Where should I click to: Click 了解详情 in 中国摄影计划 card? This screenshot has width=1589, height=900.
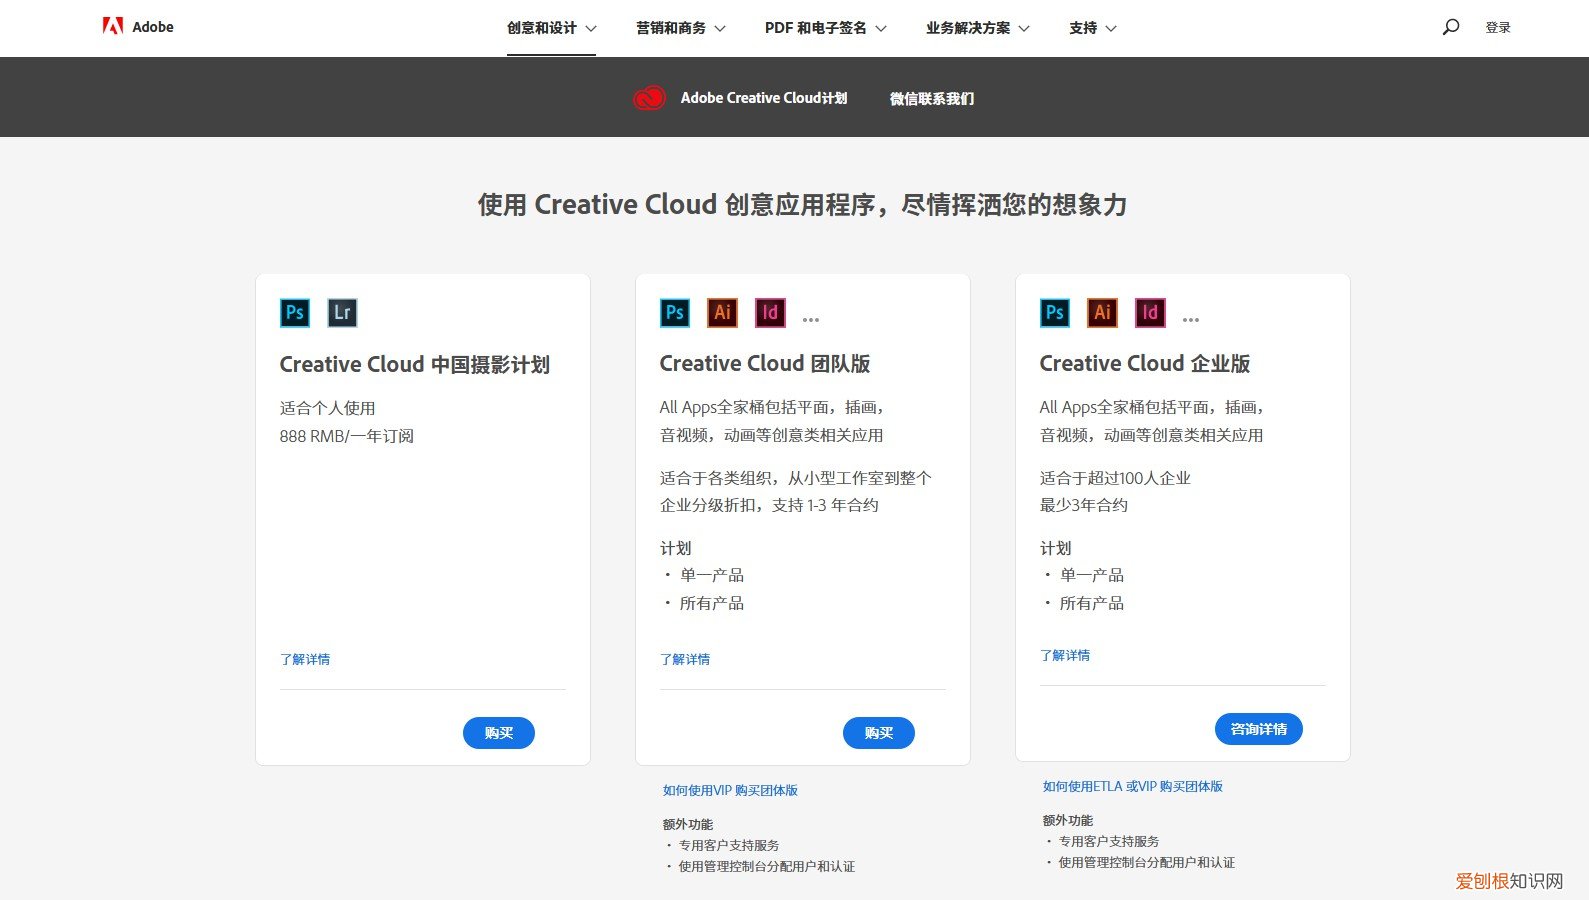click(x=305, y=659)
